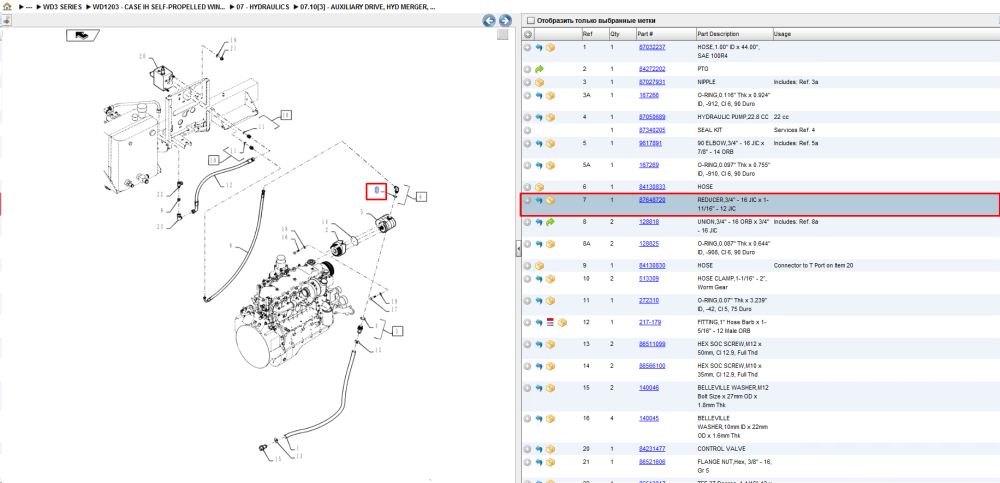Image resolution: width=1000 pixels, height=483 pixels.
Task: Click the plus icon in the Ref 16 BELLEVILLE WASHER row
Action: (x=527, y=419)
